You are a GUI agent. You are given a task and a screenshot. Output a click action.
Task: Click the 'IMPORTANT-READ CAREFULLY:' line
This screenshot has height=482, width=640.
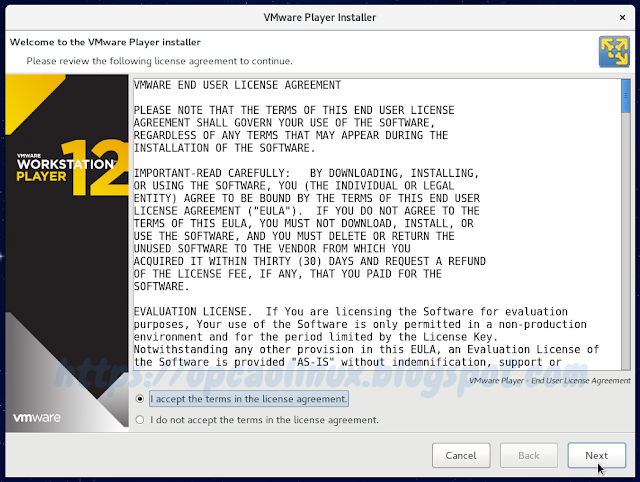tap(306, 173)
